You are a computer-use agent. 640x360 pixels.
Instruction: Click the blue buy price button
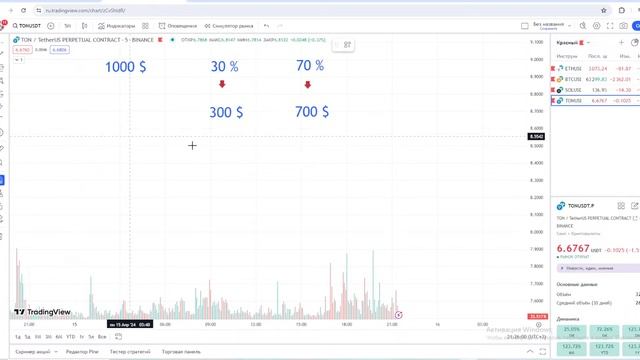[x=60, y=50]
